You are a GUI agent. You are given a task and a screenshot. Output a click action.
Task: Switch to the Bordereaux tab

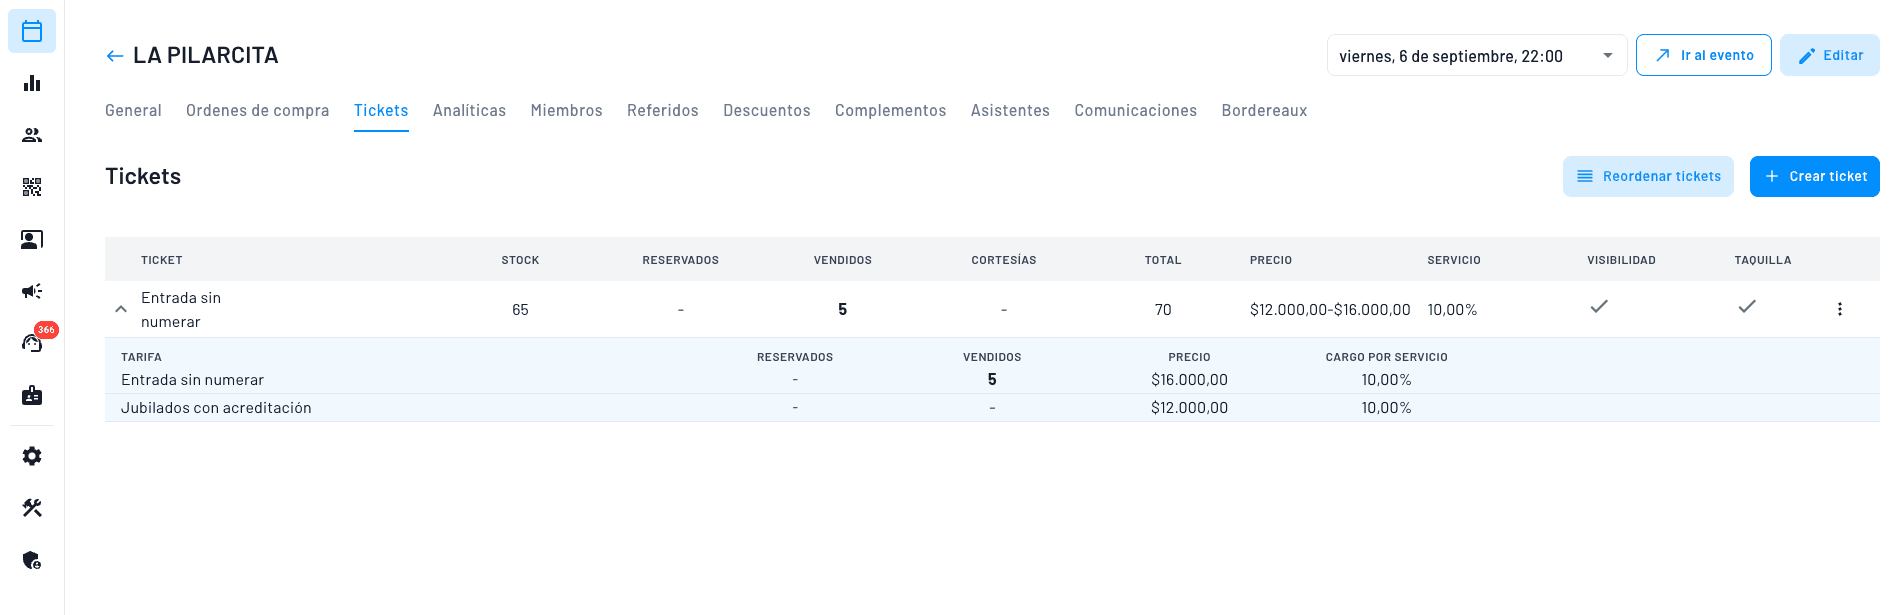click(1264, 111)
